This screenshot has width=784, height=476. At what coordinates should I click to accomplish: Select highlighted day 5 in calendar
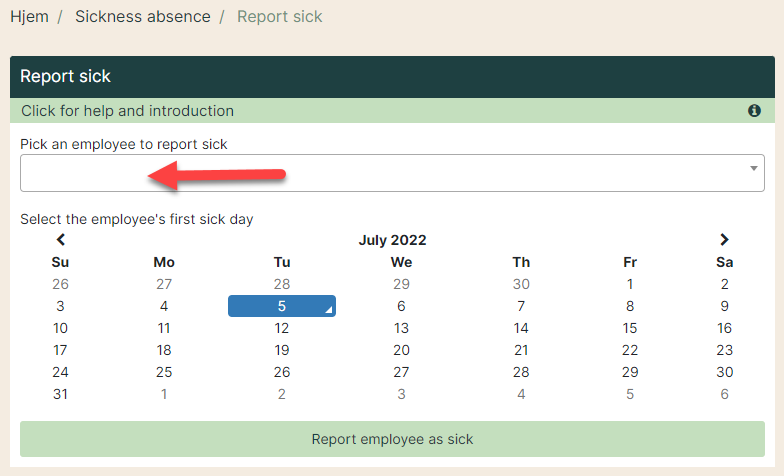[282, 306]
